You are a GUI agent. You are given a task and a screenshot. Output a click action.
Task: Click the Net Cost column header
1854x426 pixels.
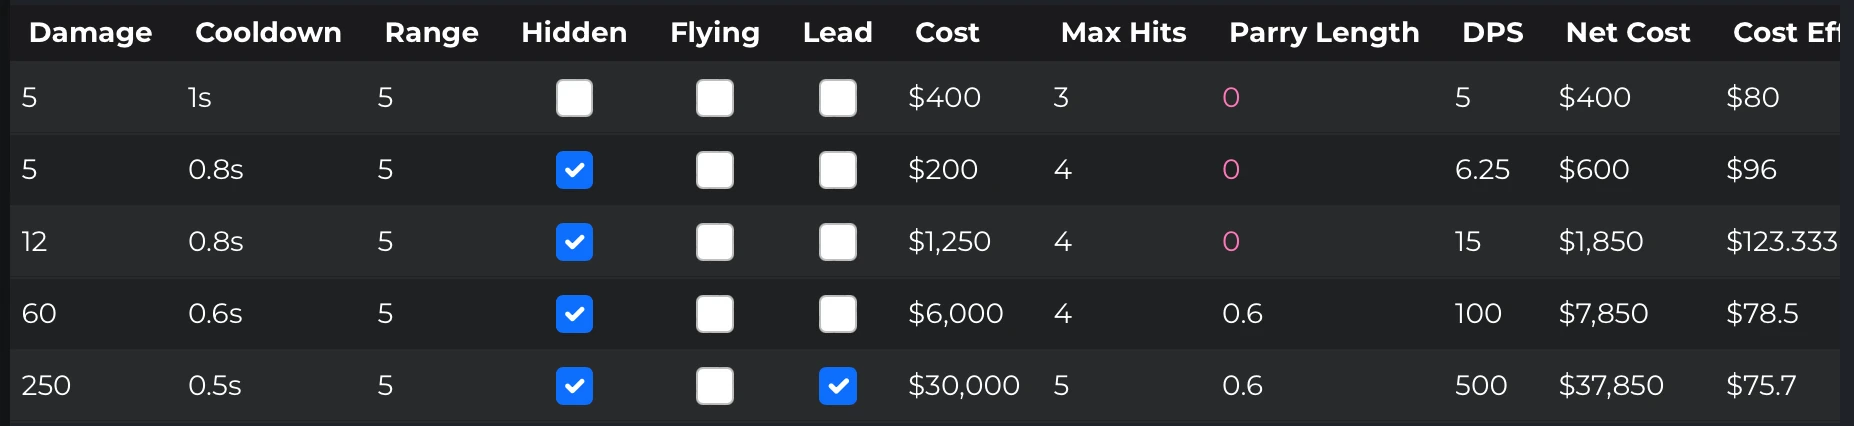(1628, 33)
